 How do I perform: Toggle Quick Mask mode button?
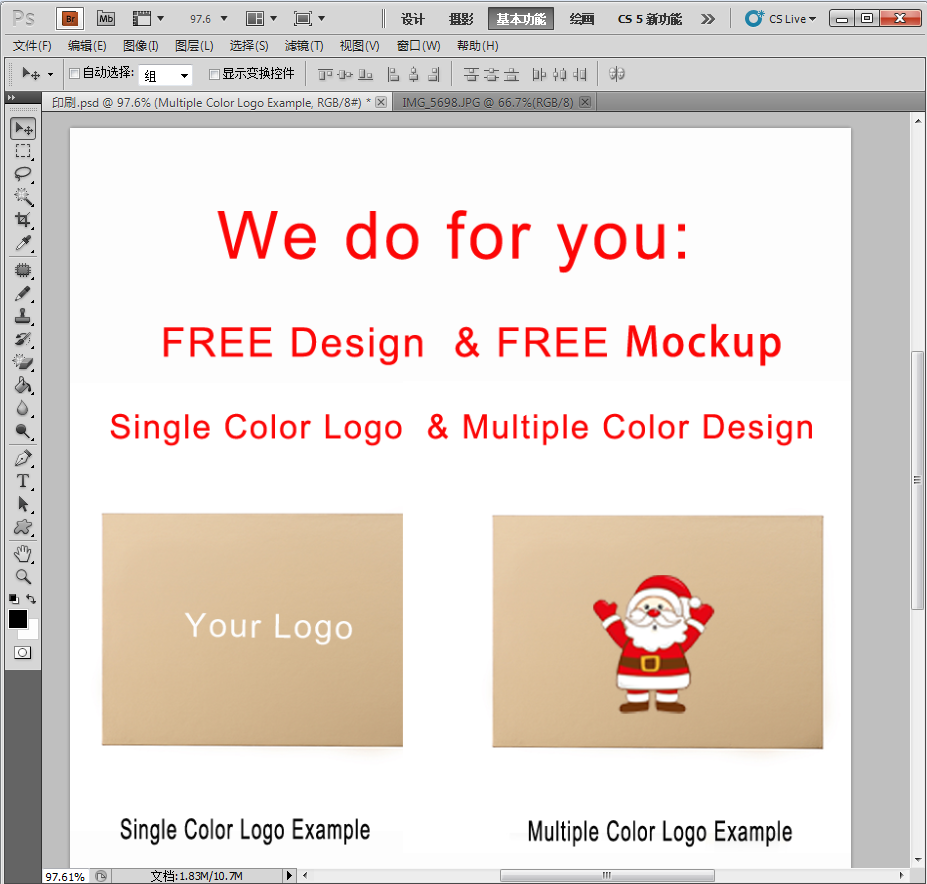coord(22,652)
